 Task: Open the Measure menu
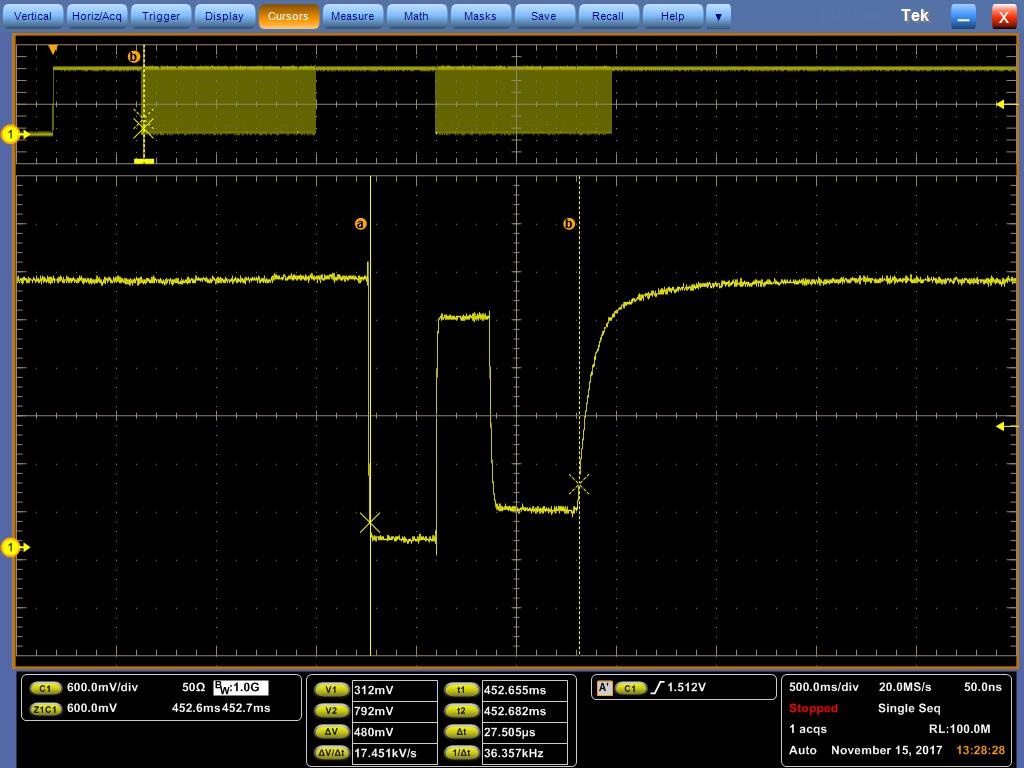tap(352, 16)
